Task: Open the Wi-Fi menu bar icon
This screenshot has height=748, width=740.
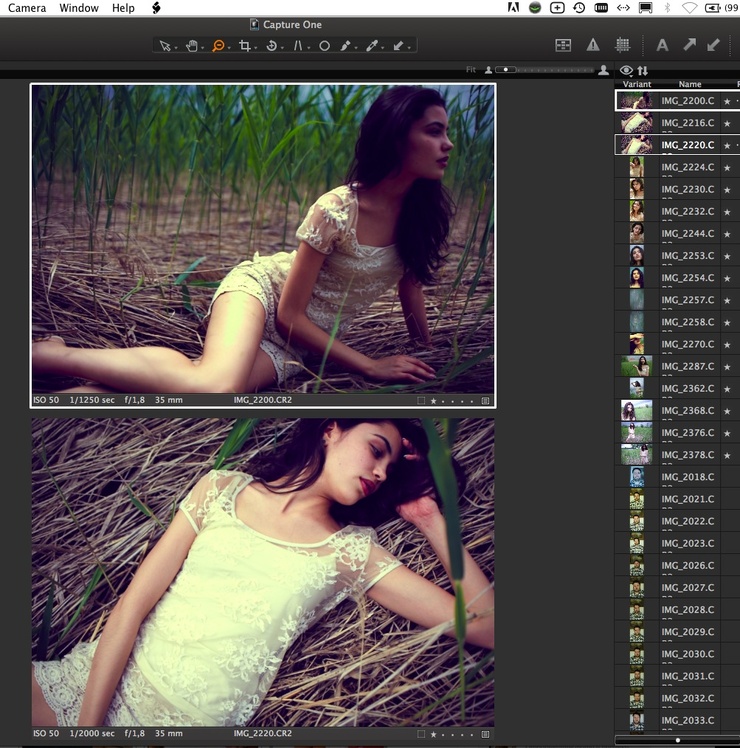Action: click(689, 8)
